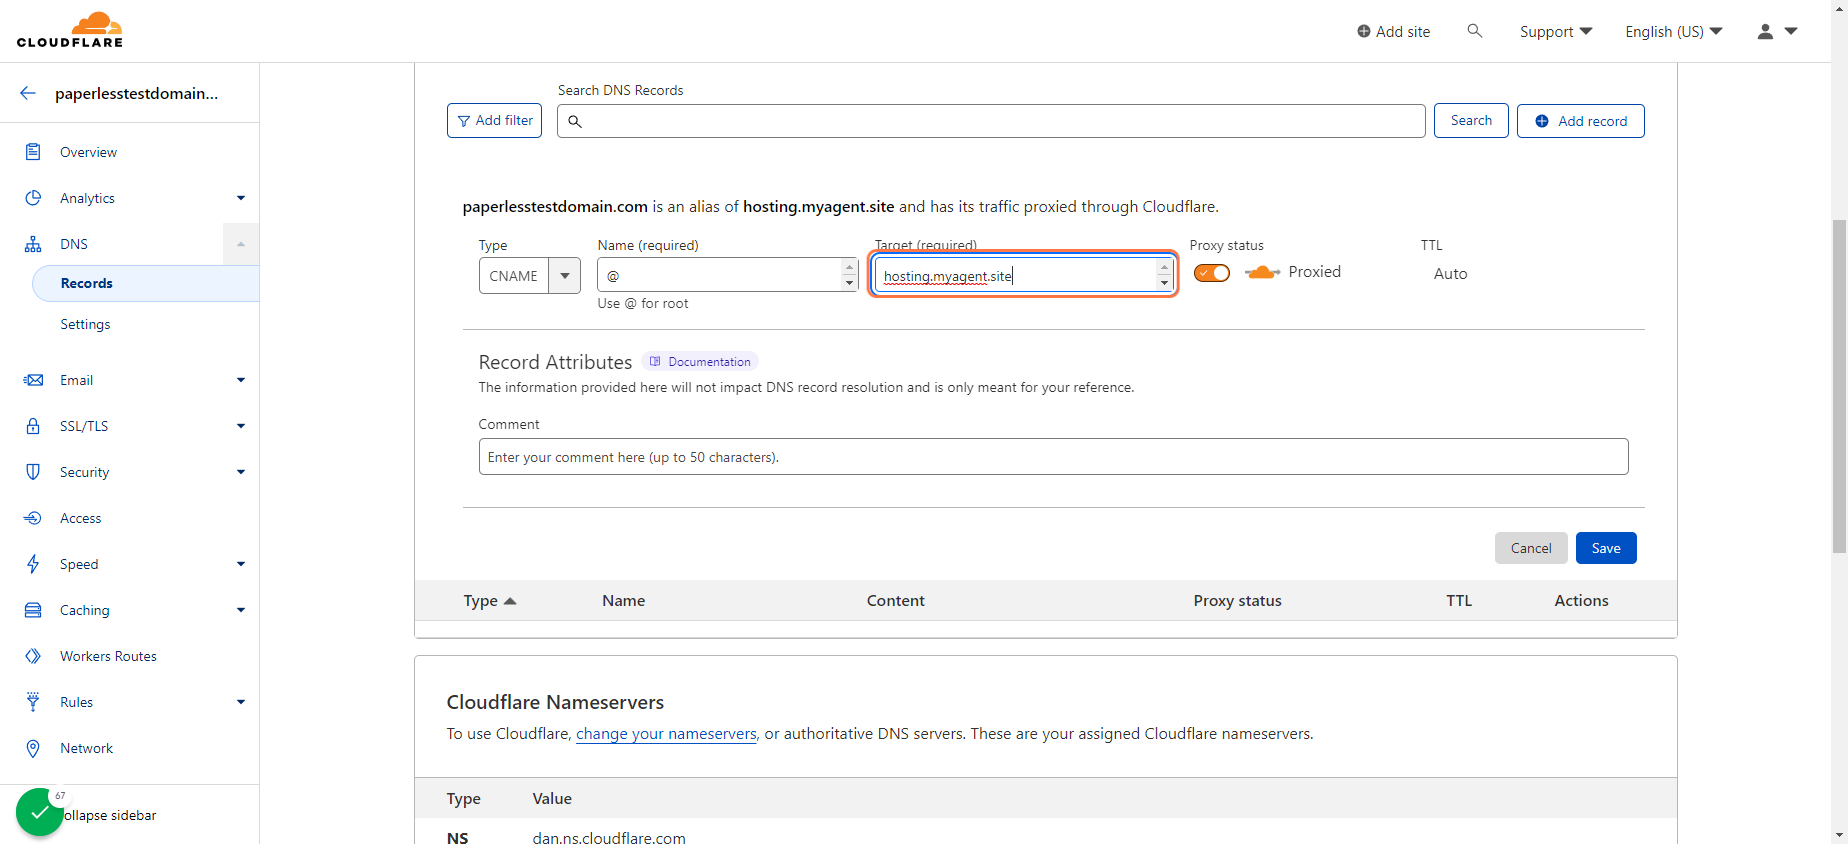
Task: Click the Rules sidebar icon
Action: [33, 702]
